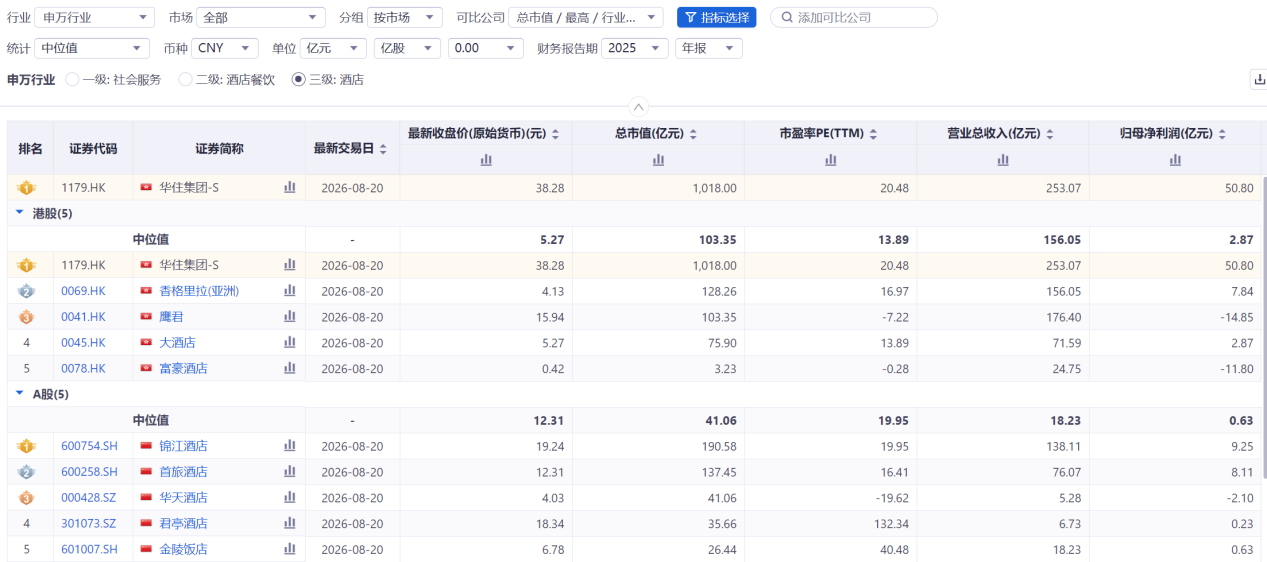Open 0041.HK stock code link
Viewport: 1267px width, 562px height.
[83, 317]
